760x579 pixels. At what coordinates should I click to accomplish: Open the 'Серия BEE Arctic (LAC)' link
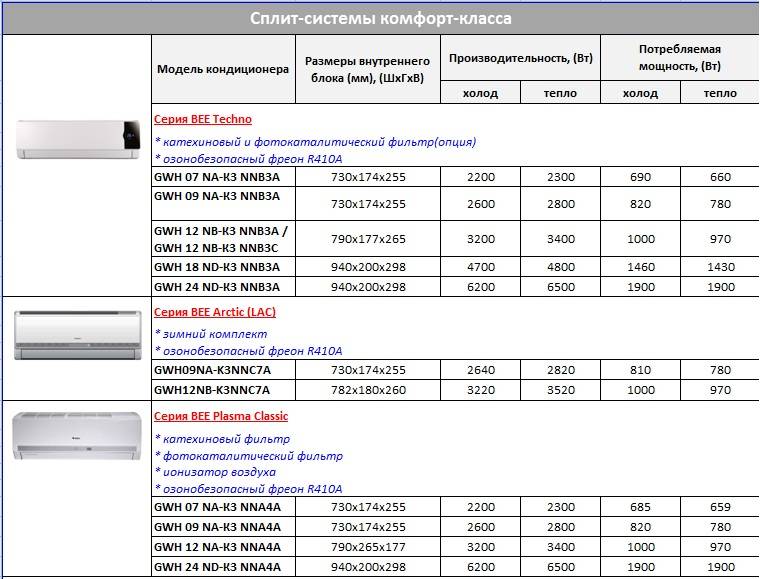(x=215, y=312)
